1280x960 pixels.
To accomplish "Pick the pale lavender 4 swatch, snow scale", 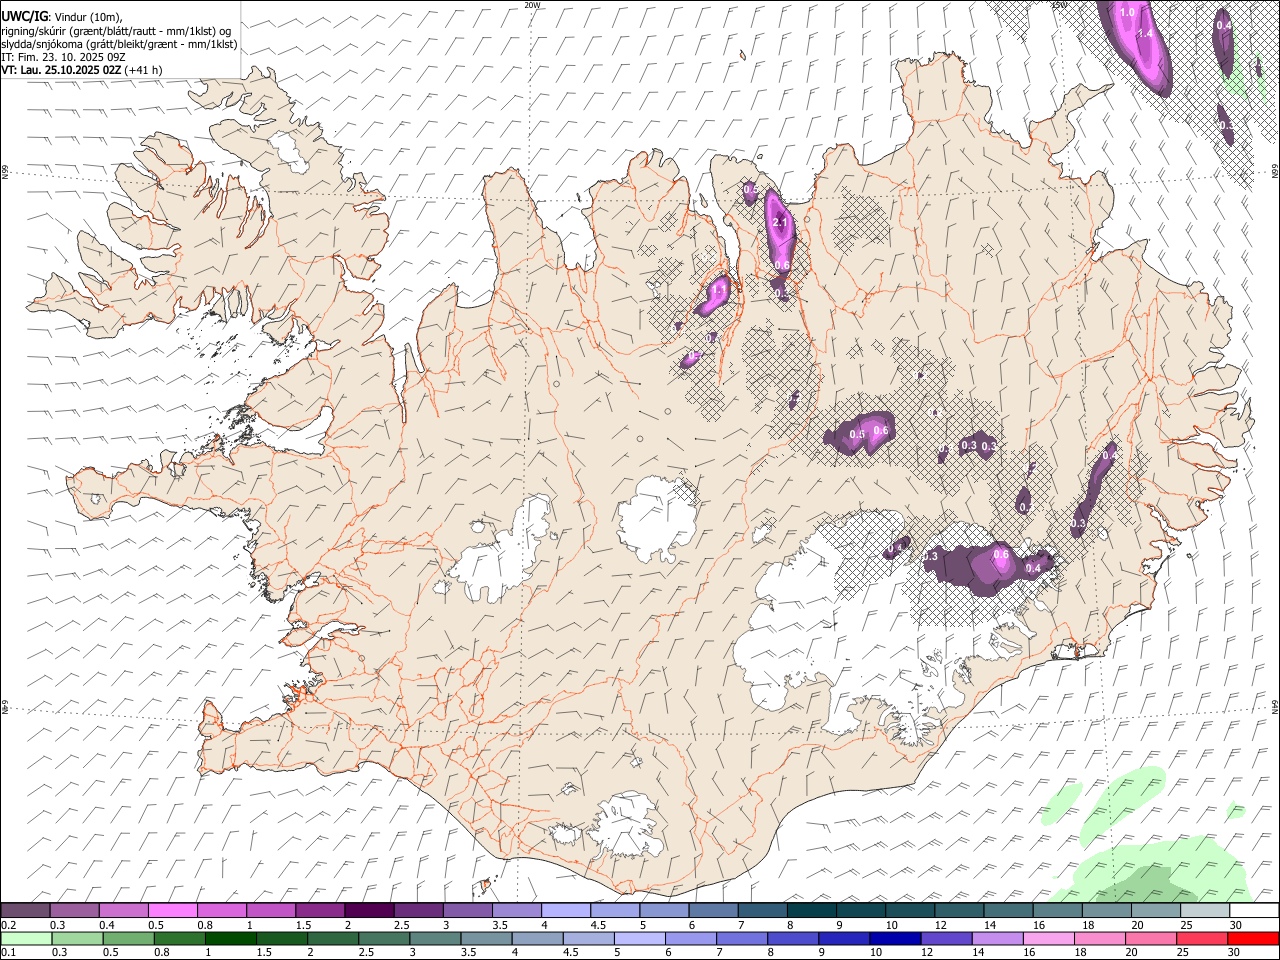I will [565, 910].
